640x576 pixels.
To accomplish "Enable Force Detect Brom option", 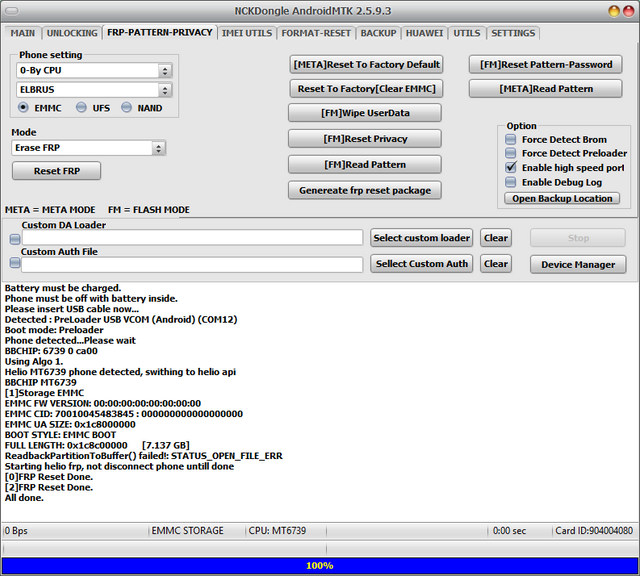I will pyautogui.click(x=511, y=140).
